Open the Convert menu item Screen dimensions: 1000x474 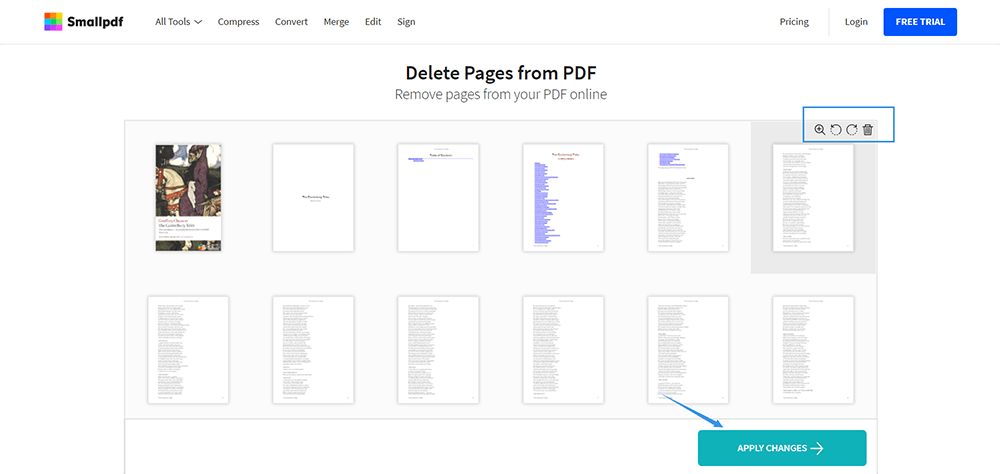point(291,22)
